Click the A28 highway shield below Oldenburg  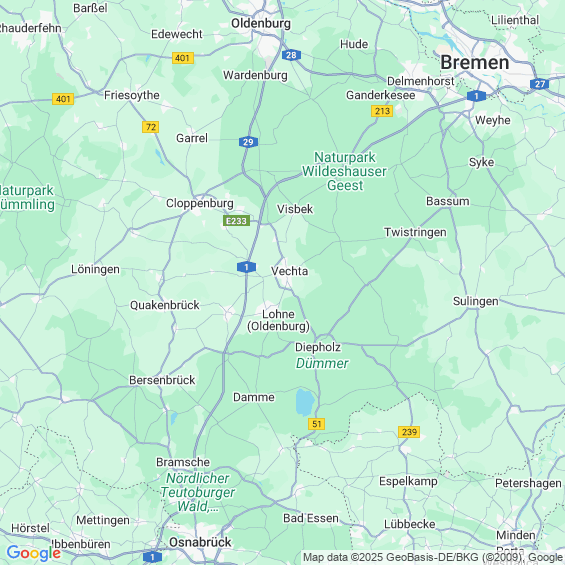(x=291, y=55)
